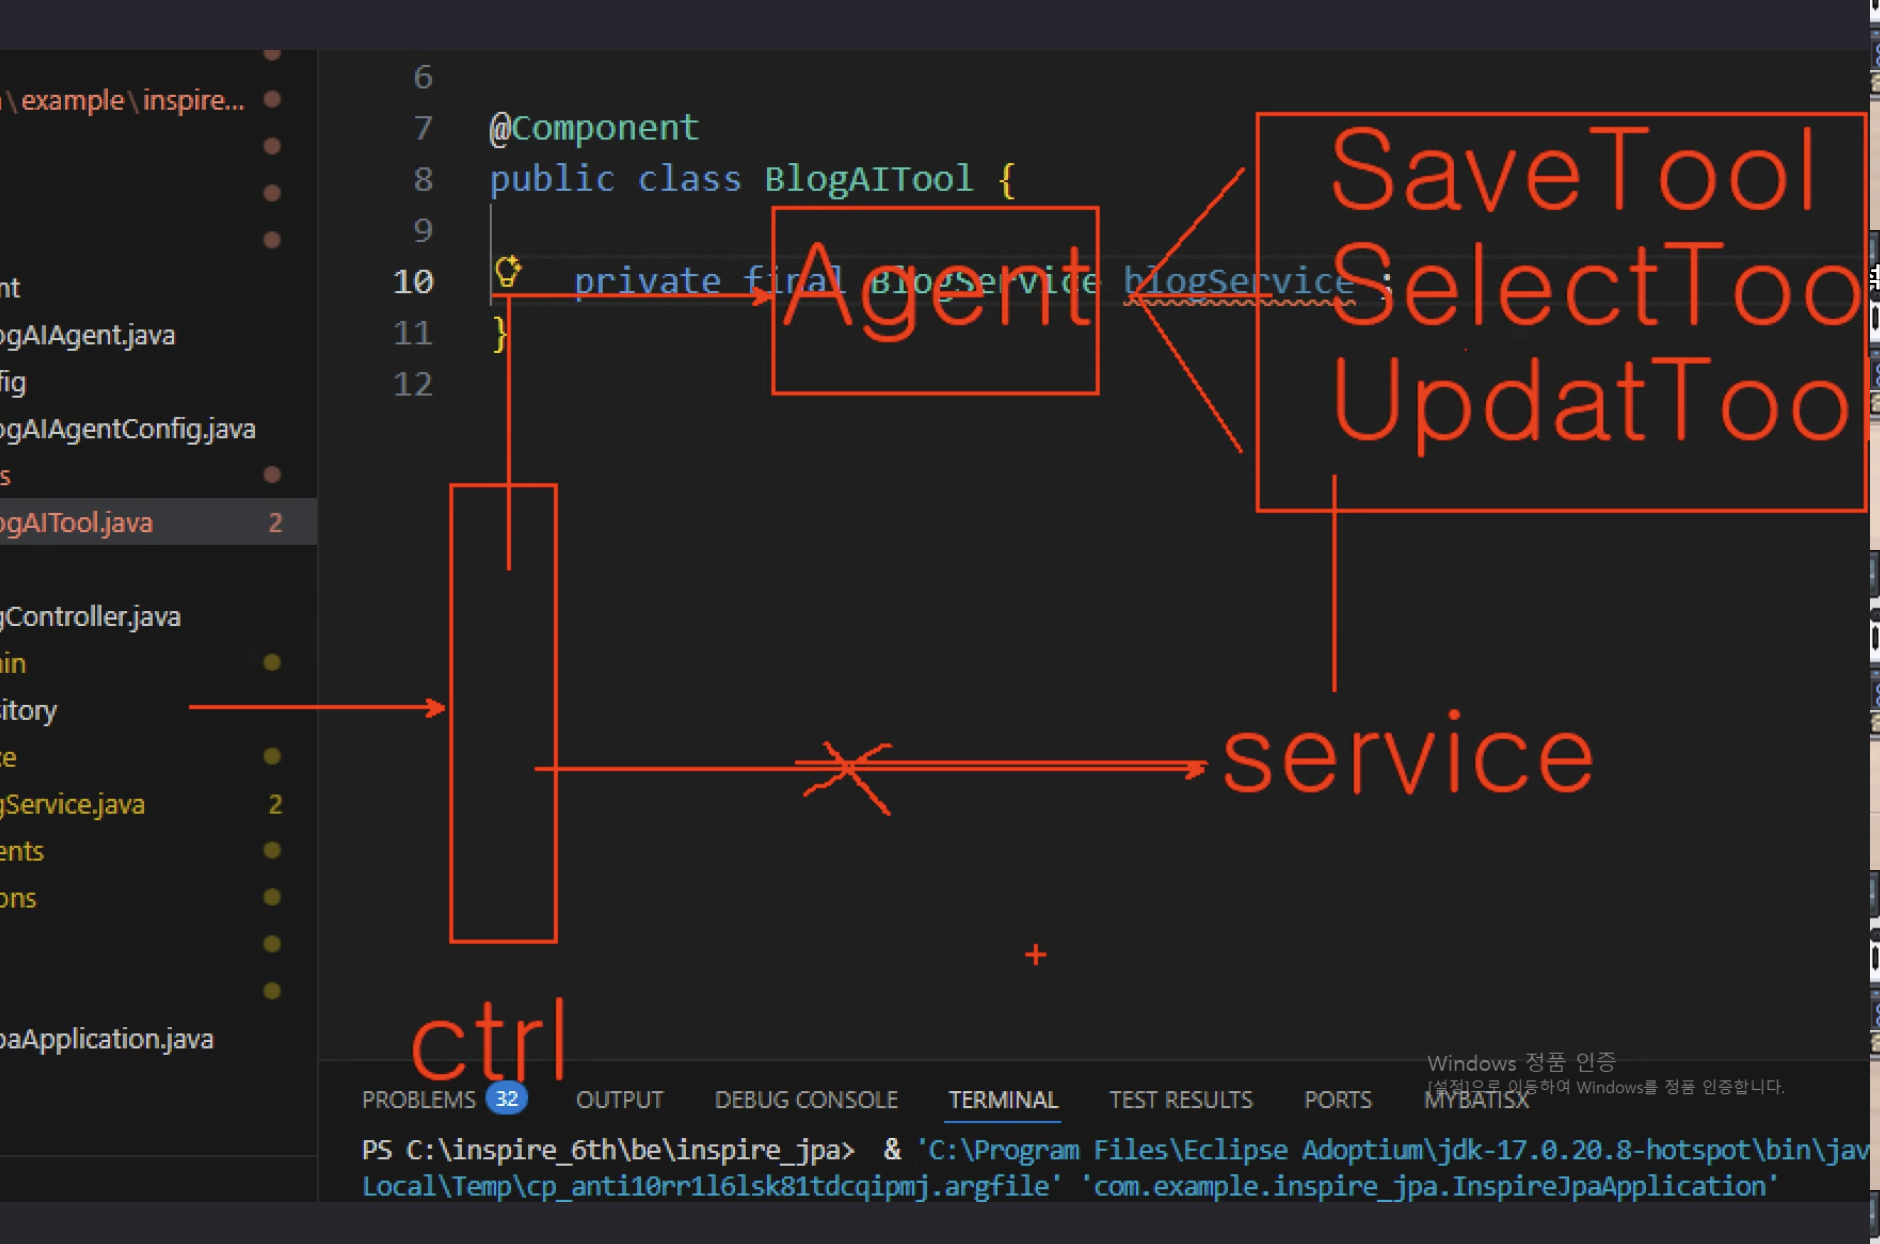This screenshot has height=1244, width=1880.
Task: Click the InspireJpaApplication class path in terminal
Action: point(1430,1186)
